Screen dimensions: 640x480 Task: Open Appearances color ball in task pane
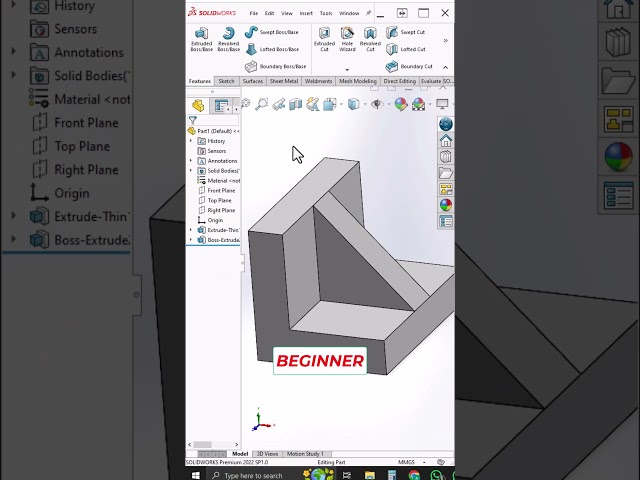[x=446, y=205]
